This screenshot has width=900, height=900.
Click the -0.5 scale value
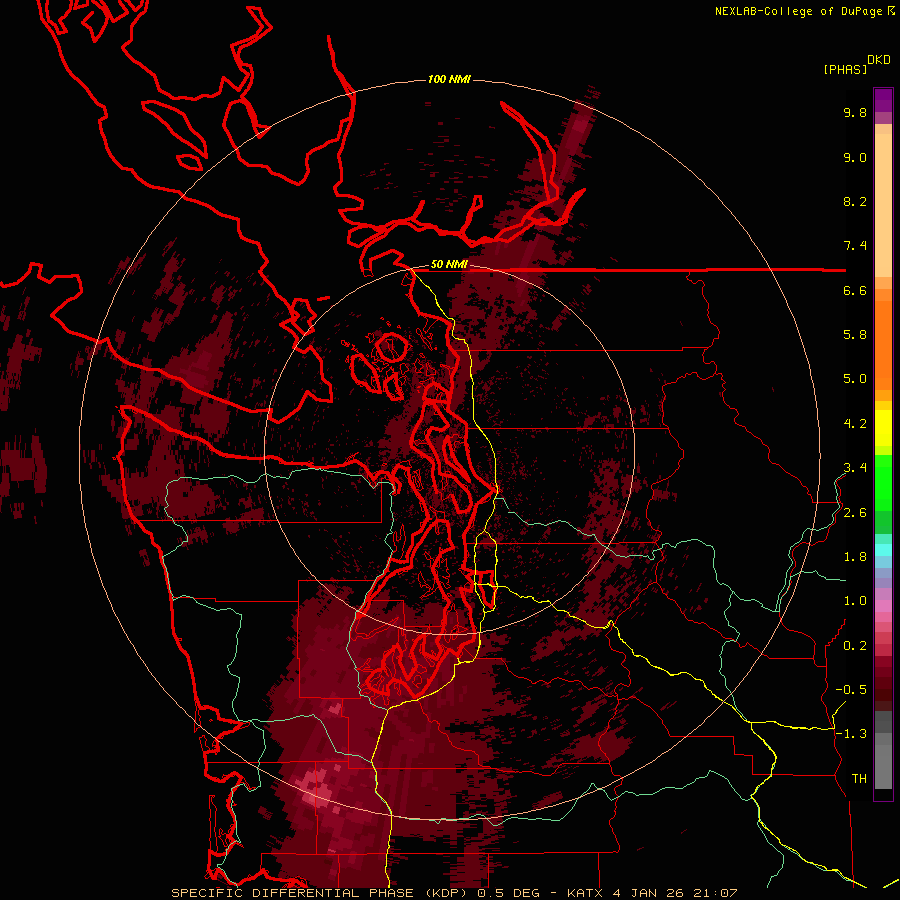[x=851, y=690]
